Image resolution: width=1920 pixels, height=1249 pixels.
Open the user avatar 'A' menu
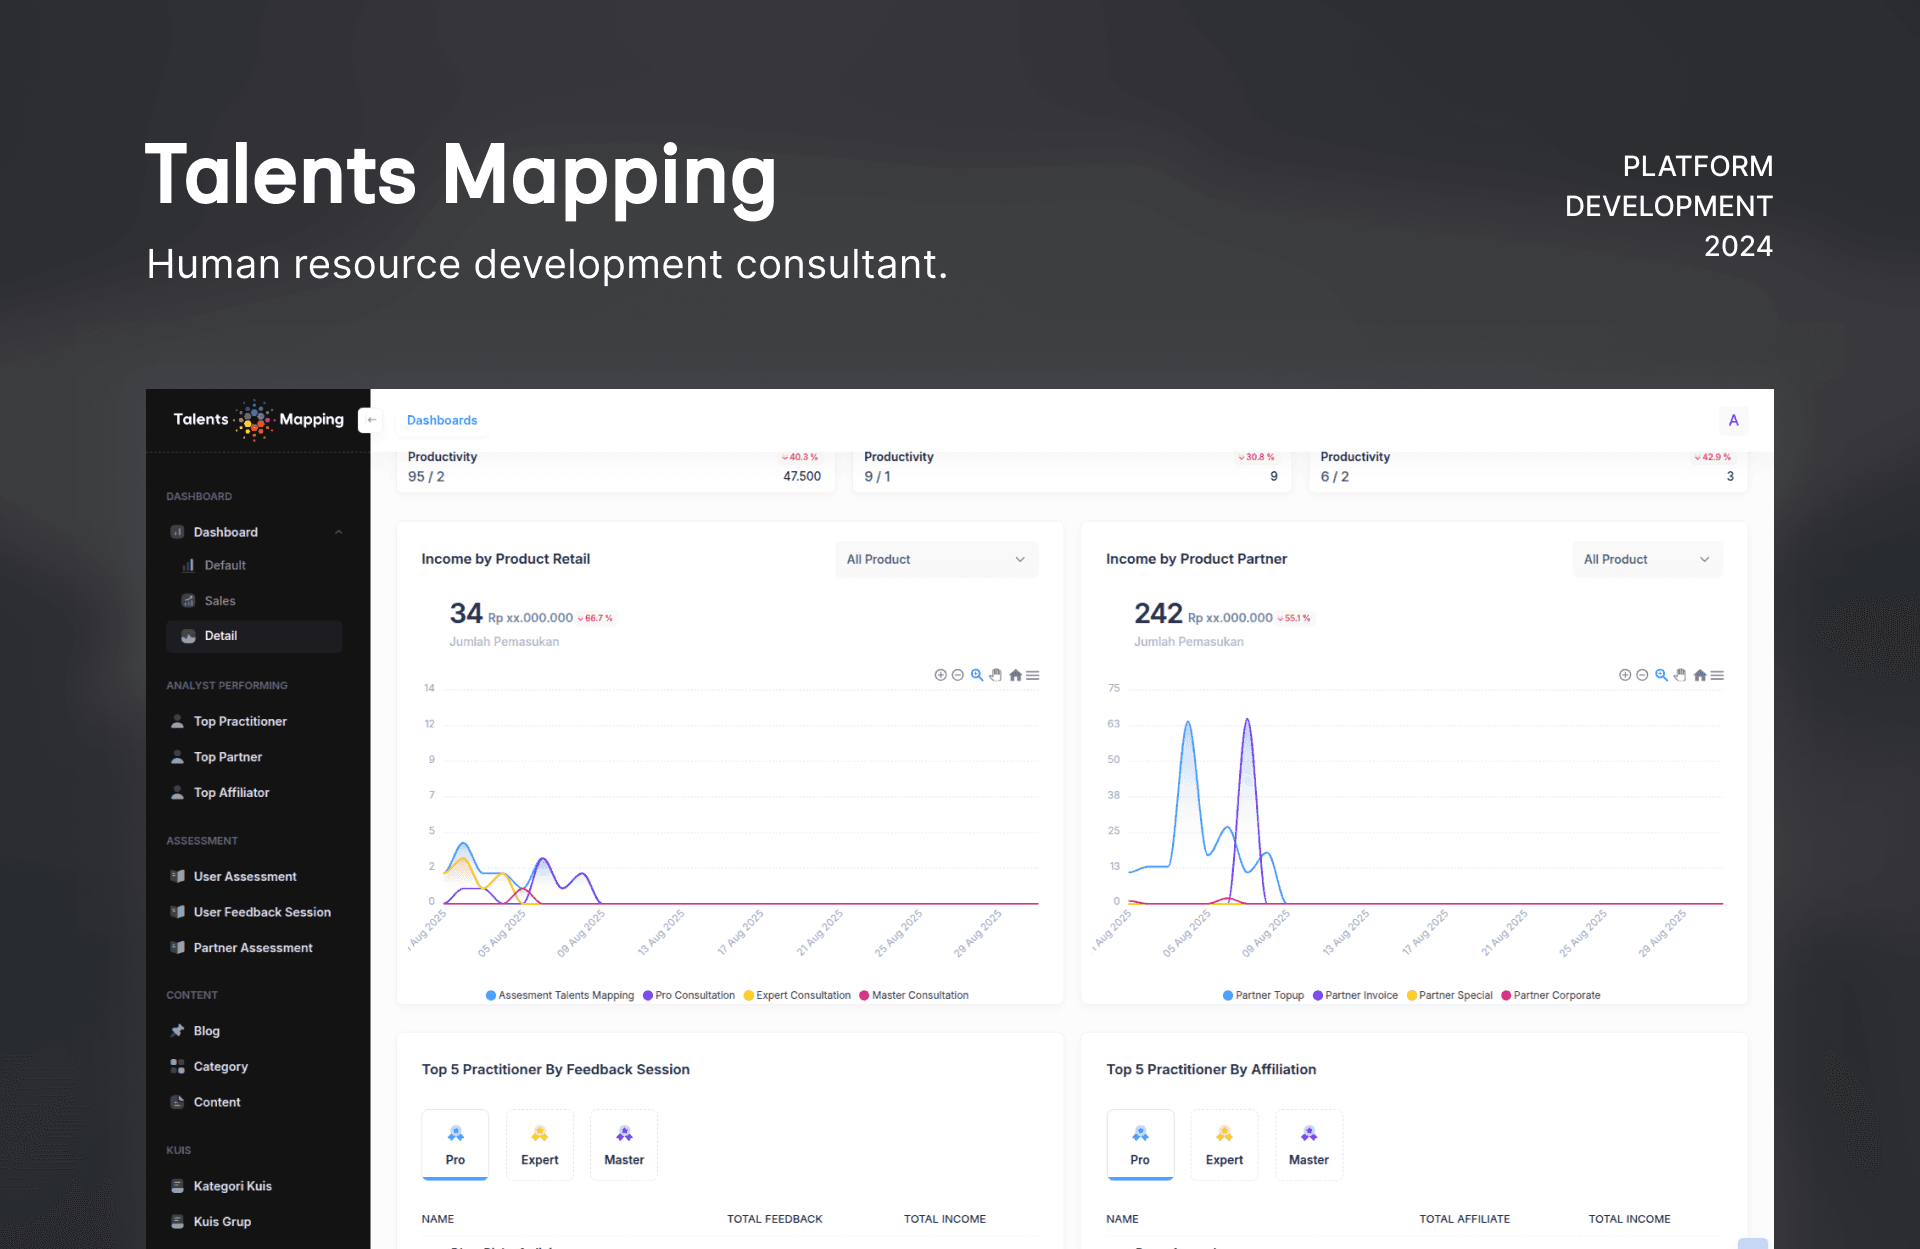(1733, 420)
